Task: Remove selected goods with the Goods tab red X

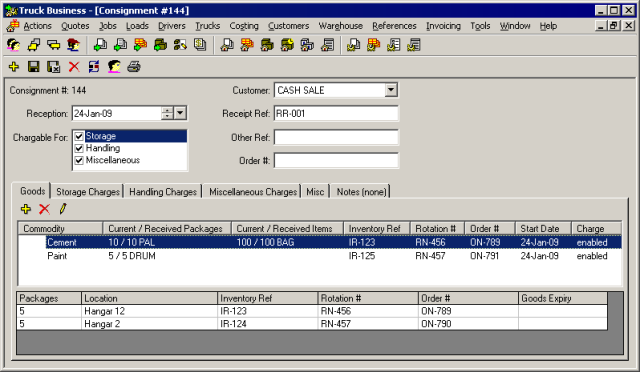Action: [x=44, y=209]
